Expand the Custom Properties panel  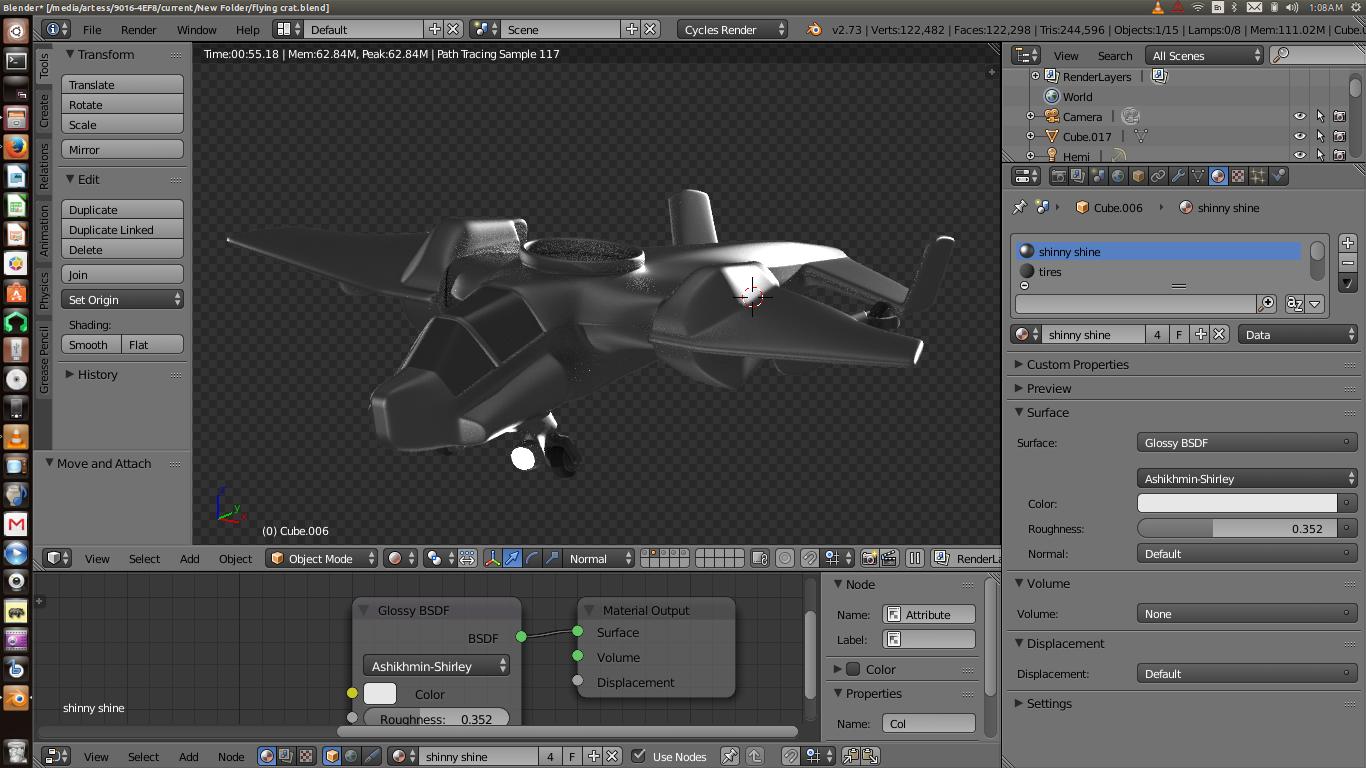tap(1077, 364)
